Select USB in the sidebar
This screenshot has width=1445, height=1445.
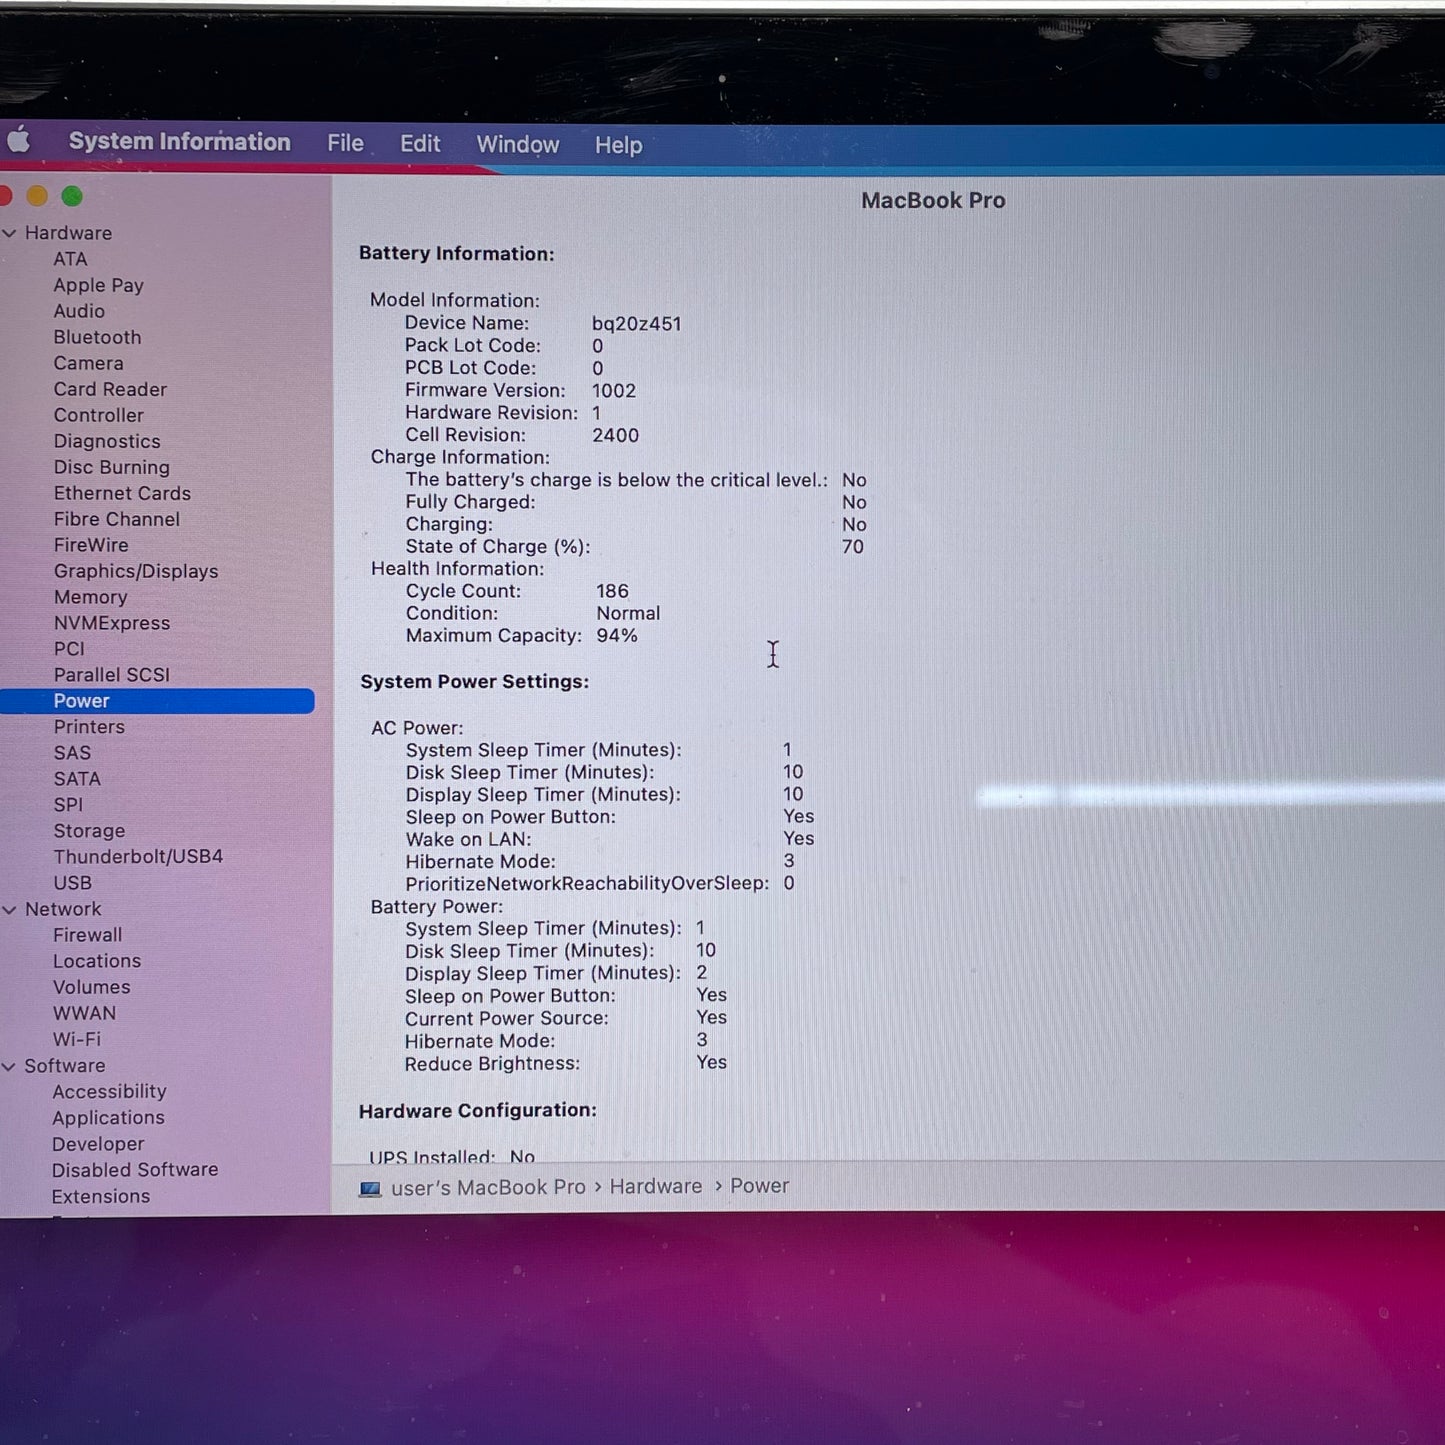click(72, 883)
